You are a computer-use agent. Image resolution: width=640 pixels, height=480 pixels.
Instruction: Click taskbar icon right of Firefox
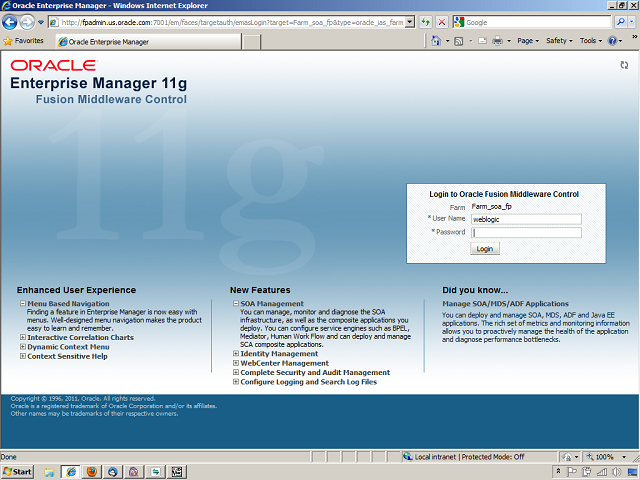point(113,472)
